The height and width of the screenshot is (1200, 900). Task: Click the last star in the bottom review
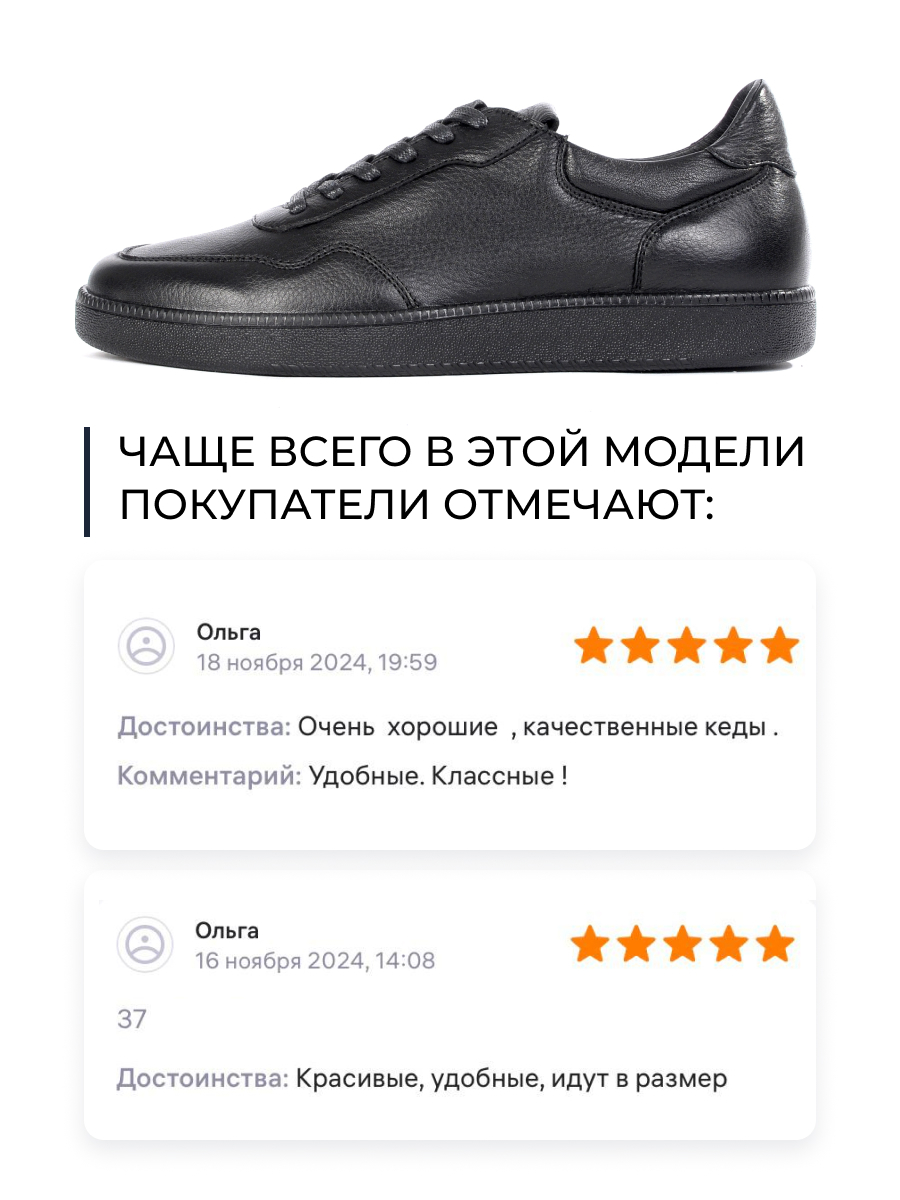tap(776, 943)
